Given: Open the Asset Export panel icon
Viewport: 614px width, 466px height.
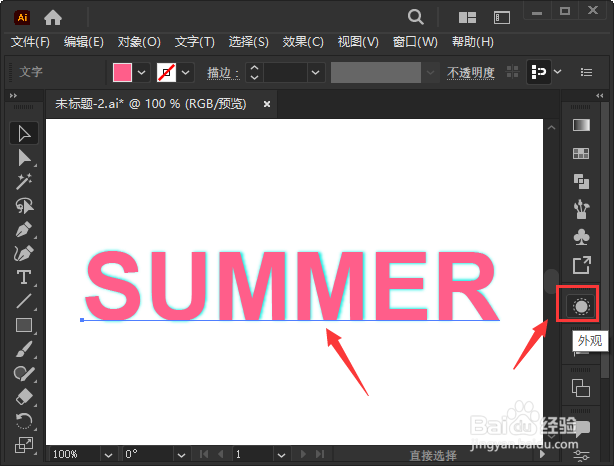Looking at the screenshot, I should (581, 265).
